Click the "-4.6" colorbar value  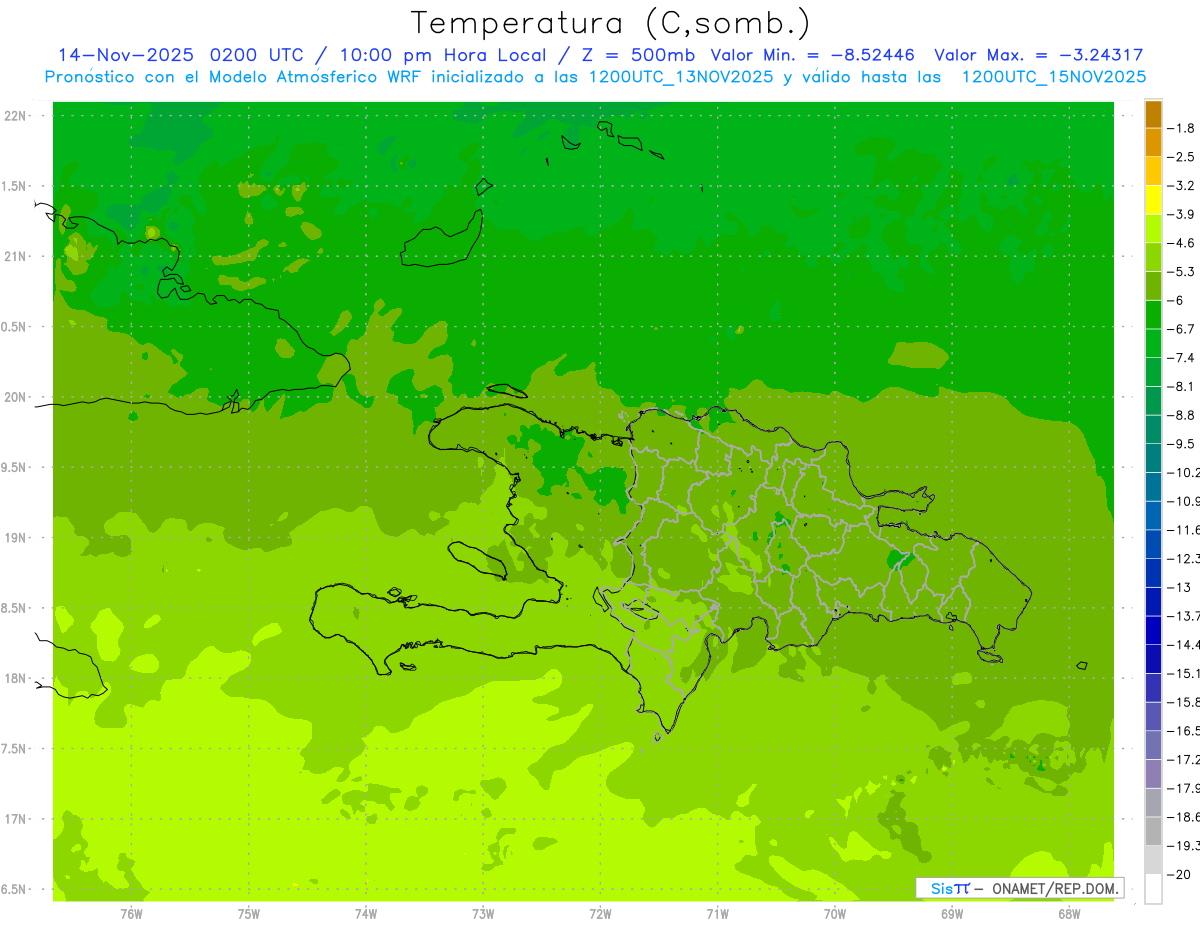click(x=1181, y=243)
